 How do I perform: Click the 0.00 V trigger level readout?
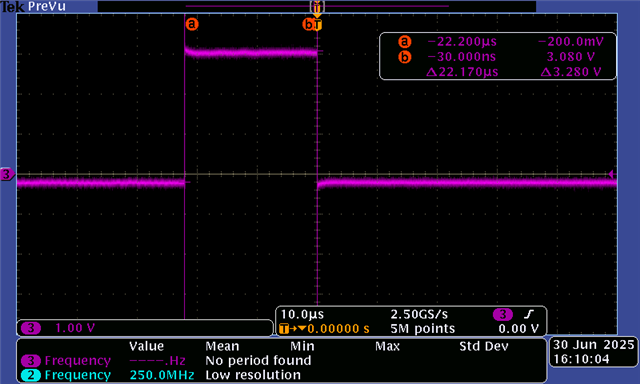[x=518, y=329]
